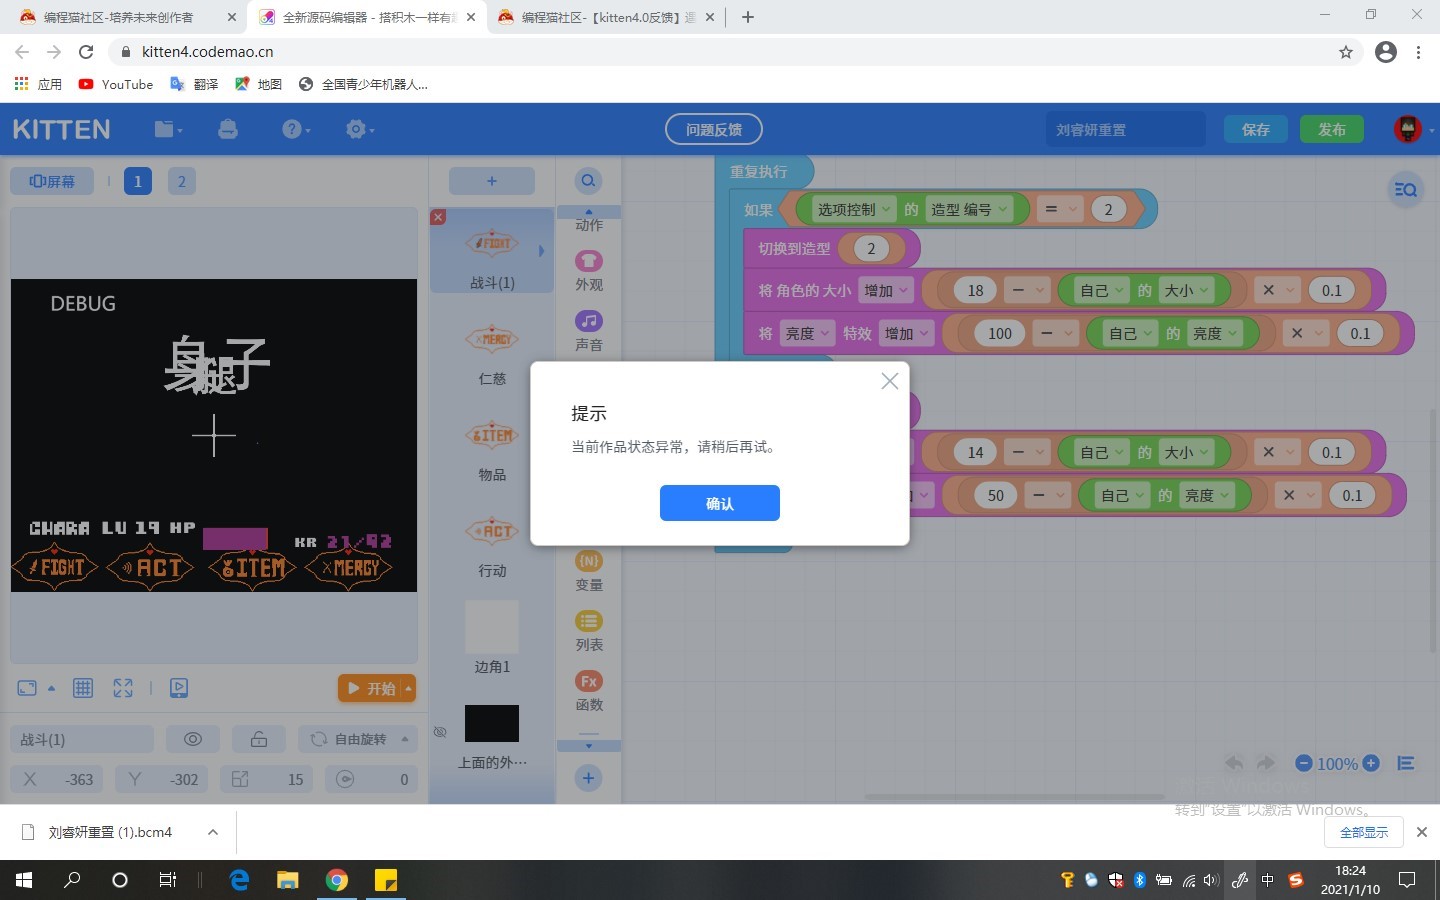Open the help question-mark menu
Image resolution: width=1440 pixels, height=900 pixels.
click(x=295, y=129)
